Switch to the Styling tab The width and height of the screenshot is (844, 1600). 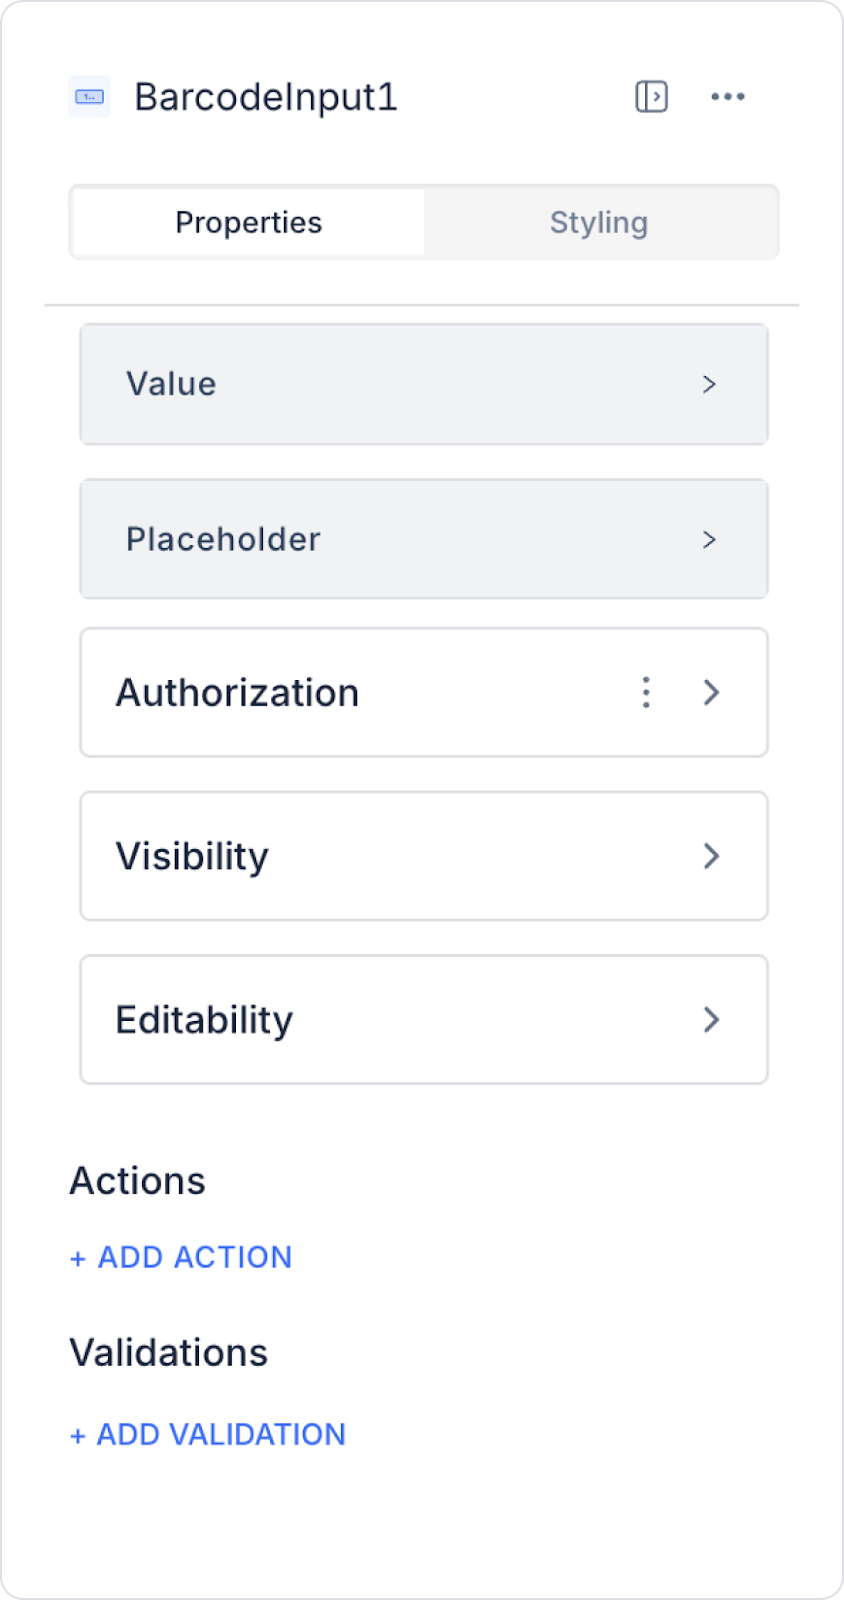[x=599, y=222]
